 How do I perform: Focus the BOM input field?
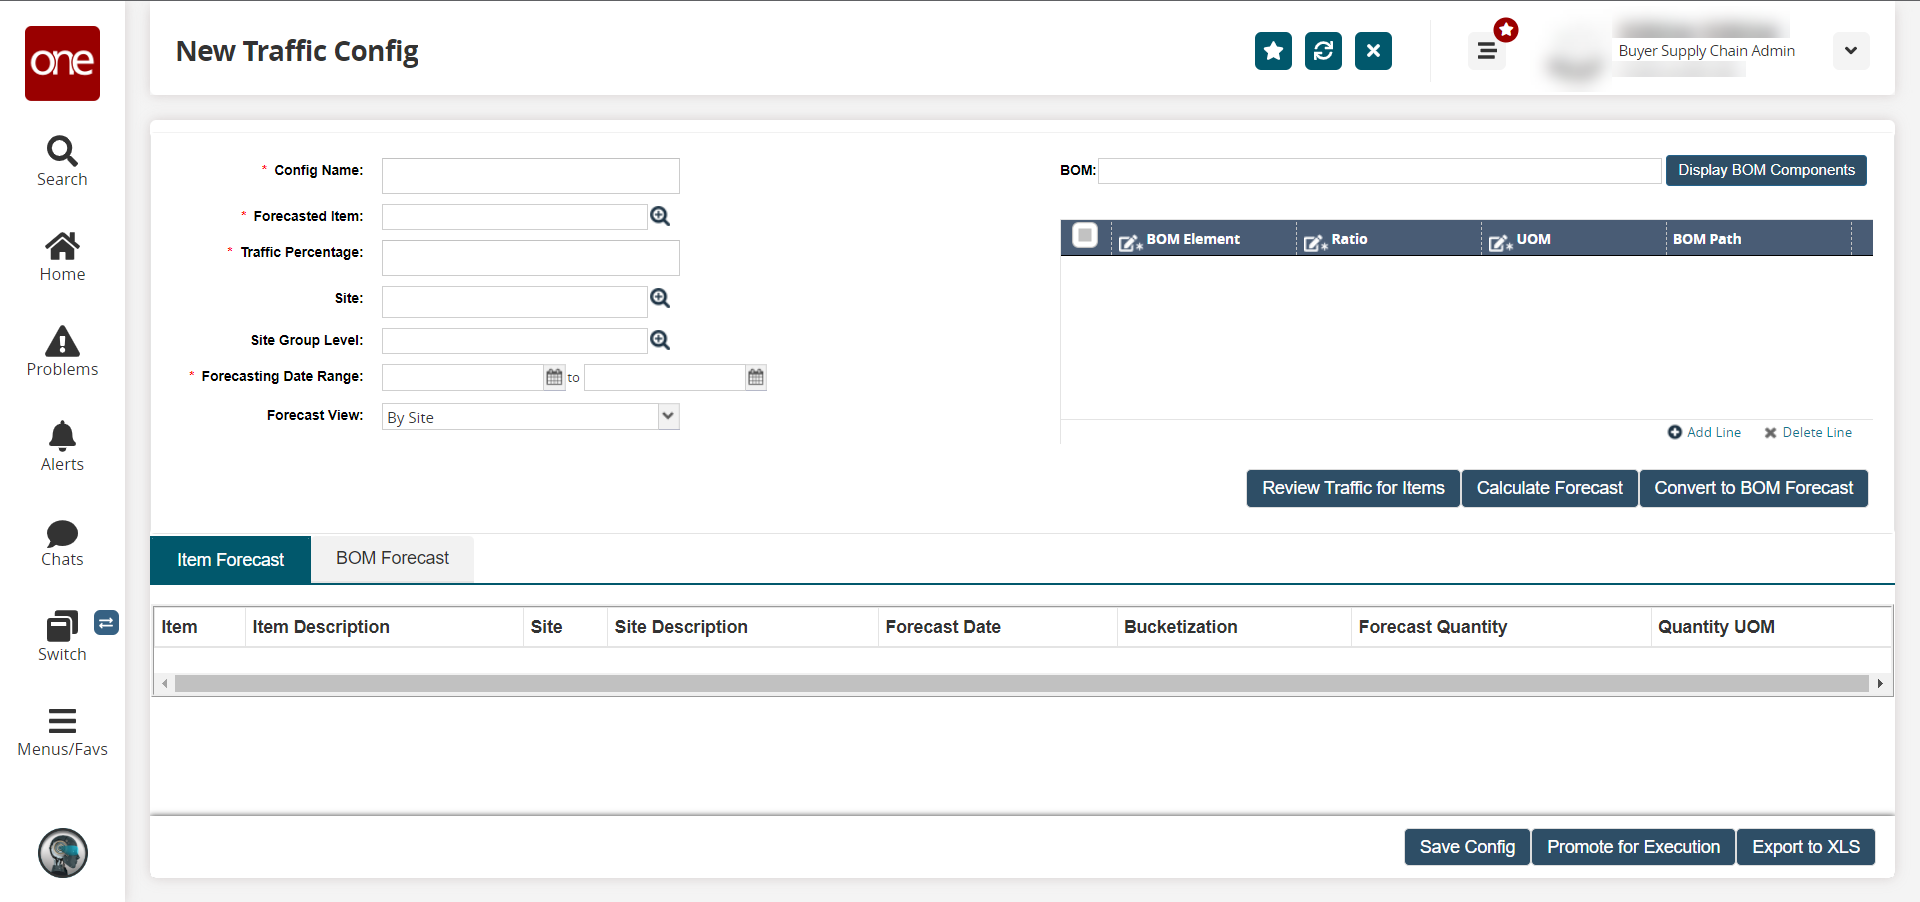(x=1380, y=171)
